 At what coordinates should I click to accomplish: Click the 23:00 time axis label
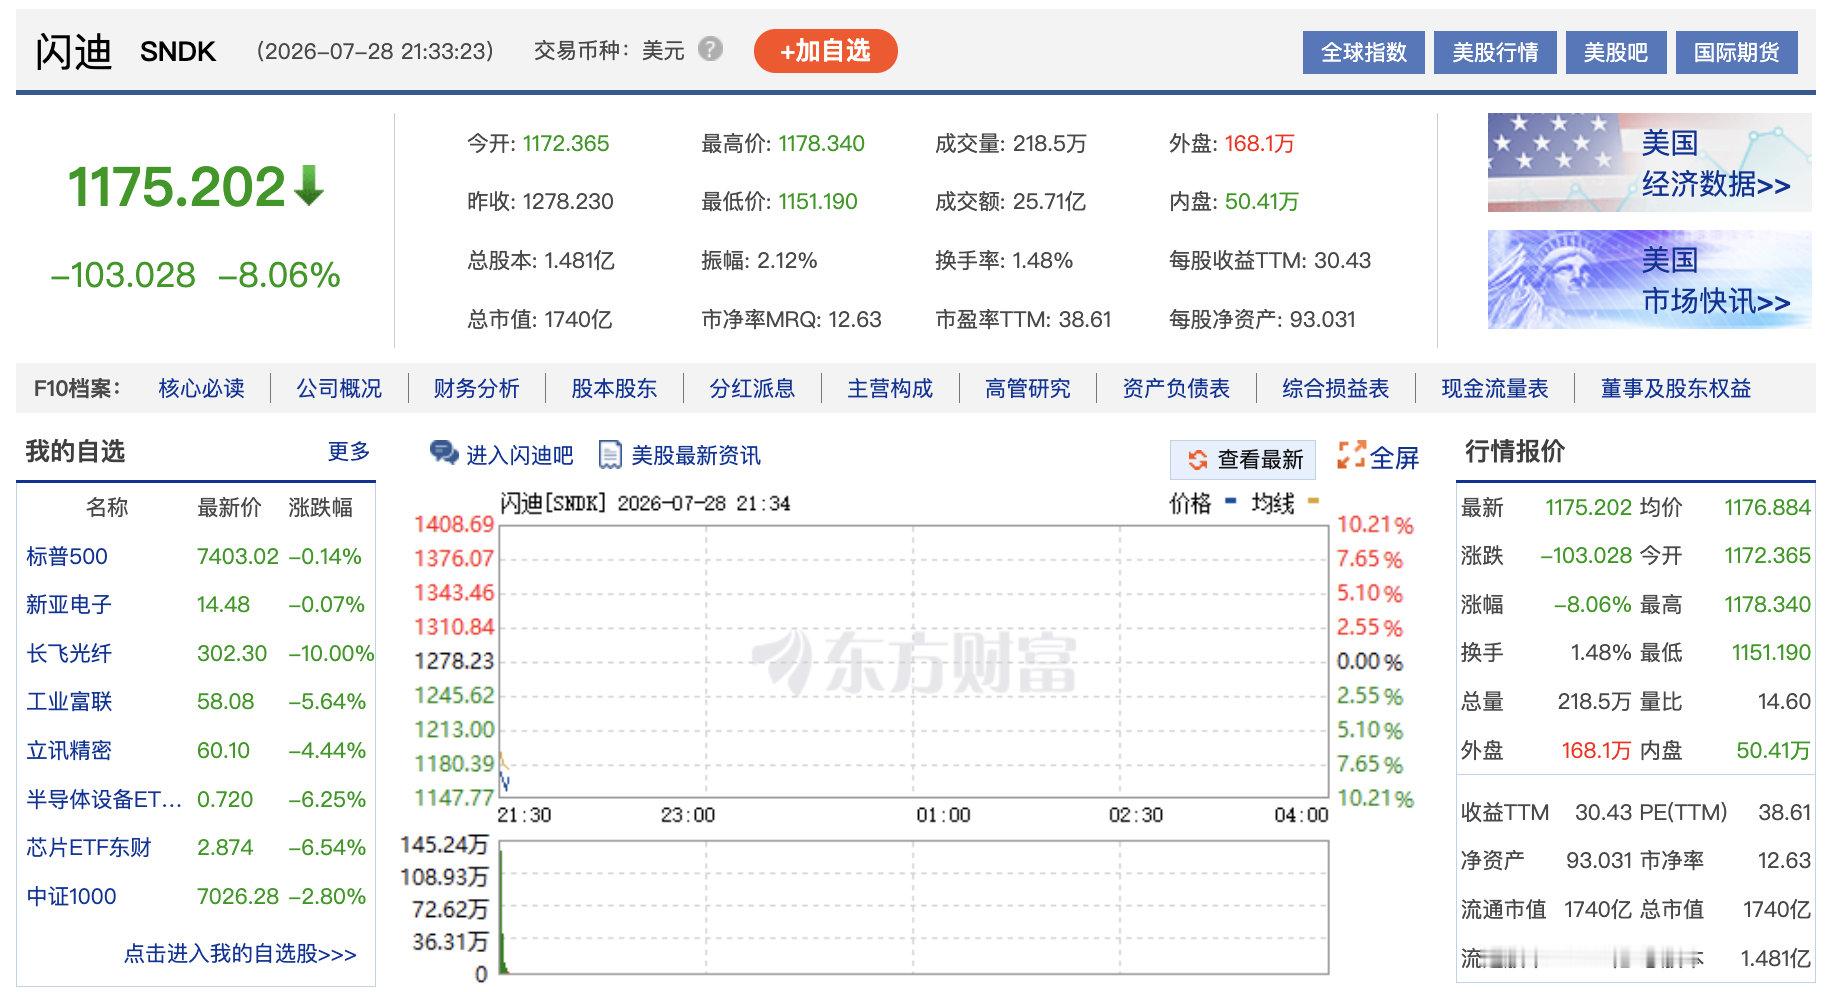pos(688,815)
